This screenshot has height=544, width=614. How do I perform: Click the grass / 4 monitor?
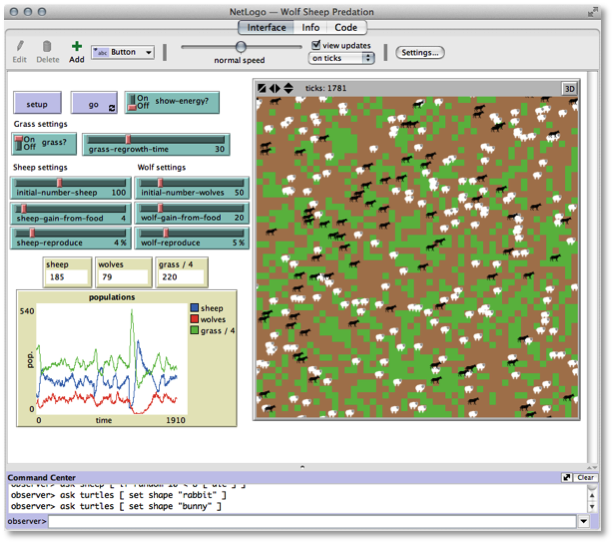(x=182, y=272)
